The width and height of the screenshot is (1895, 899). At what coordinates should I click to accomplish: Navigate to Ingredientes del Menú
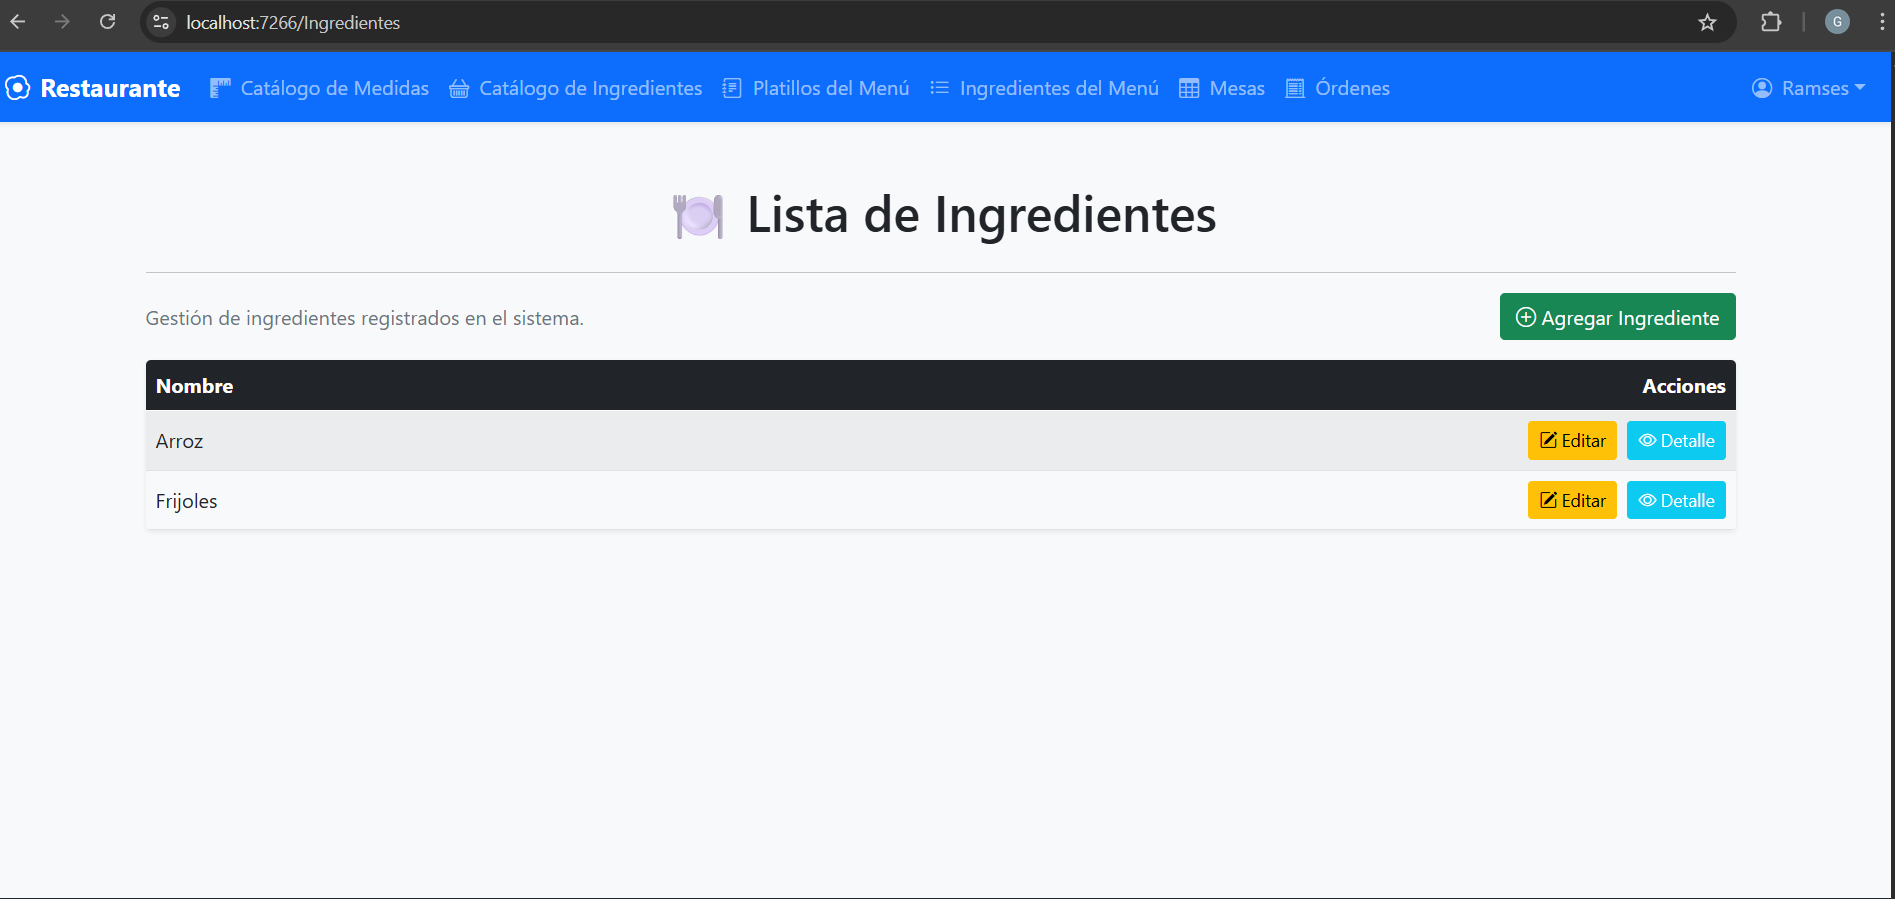(1045, 88)
